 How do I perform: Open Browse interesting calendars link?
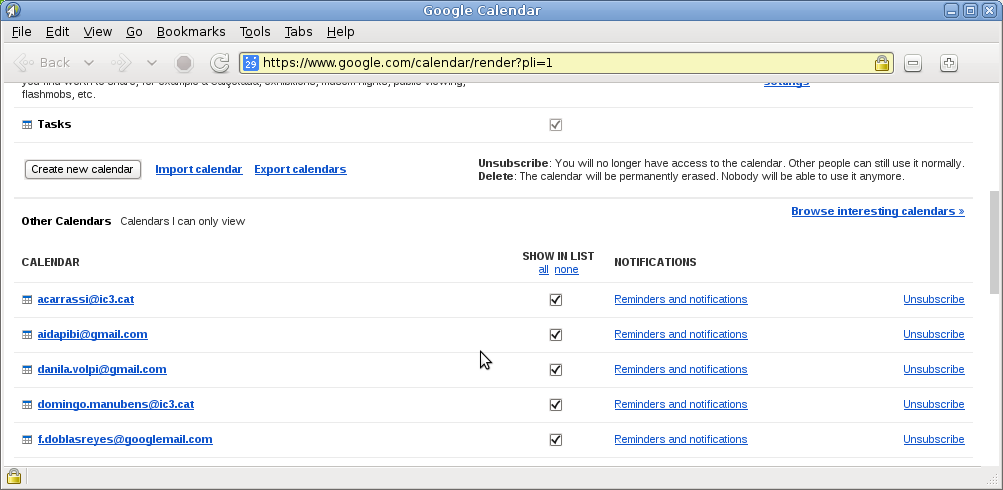(x=878, y=211)
